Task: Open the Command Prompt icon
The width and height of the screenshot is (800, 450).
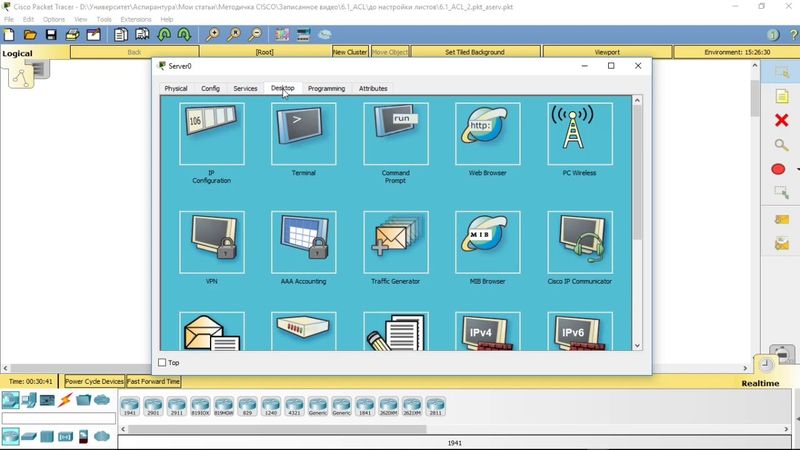Action: [396, 134]
